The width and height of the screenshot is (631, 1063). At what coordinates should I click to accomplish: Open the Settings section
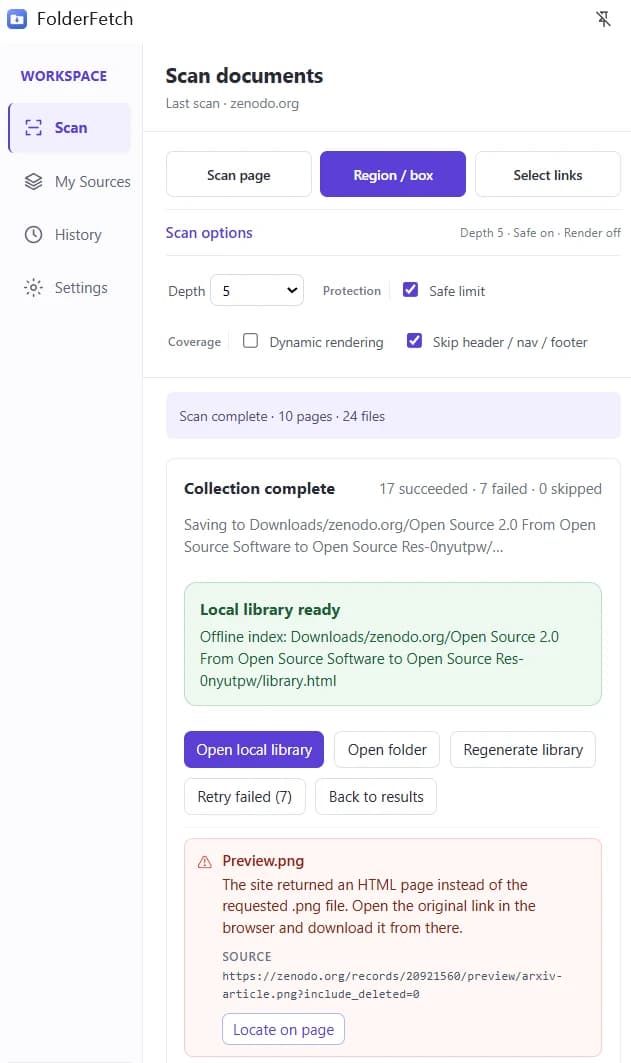[x=70, y=287]
